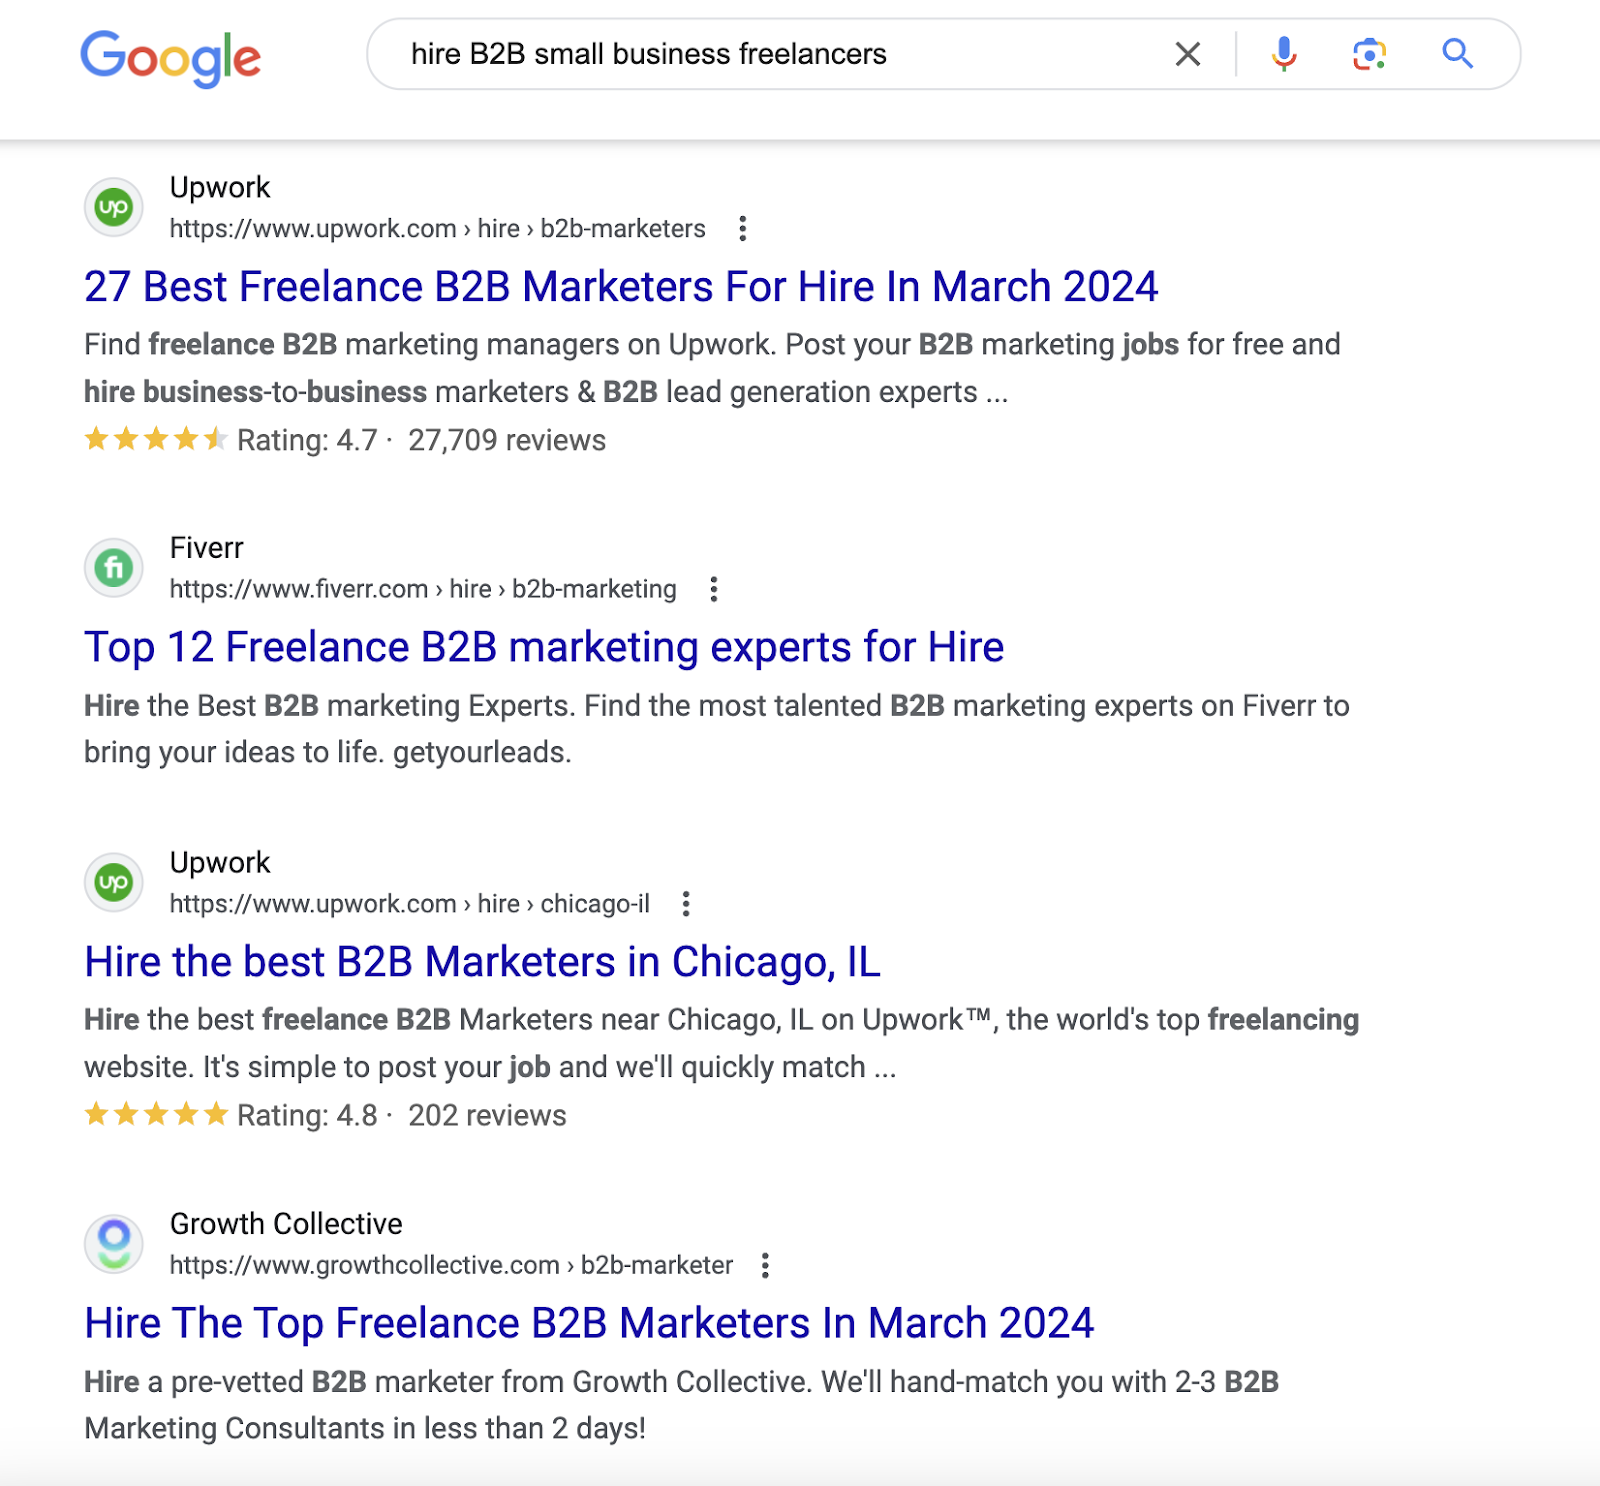
Task: Click the Fiverr favicon
Action: pos(113,567)
